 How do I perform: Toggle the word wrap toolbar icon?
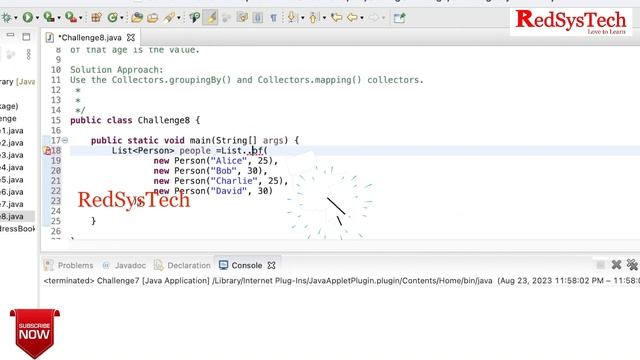click(x=242, y=18)
